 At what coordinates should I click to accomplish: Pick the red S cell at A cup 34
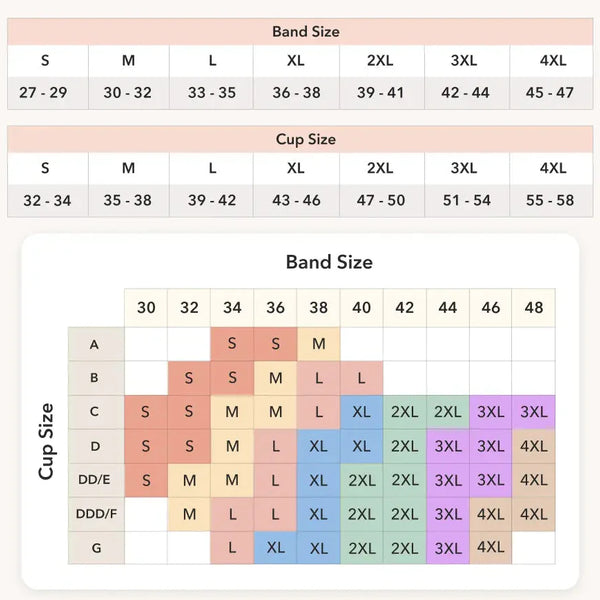point(232,344)
